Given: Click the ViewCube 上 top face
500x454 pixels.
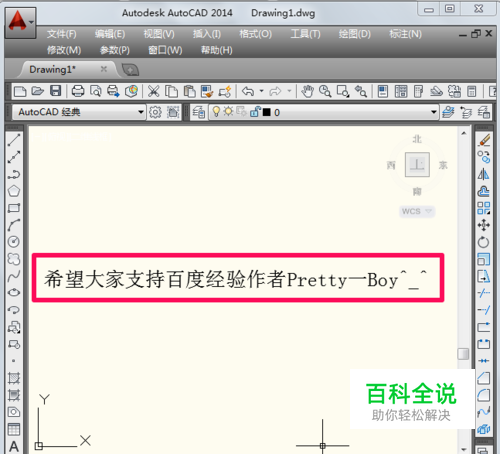Looking at the screenshot, I should [417, 165].
